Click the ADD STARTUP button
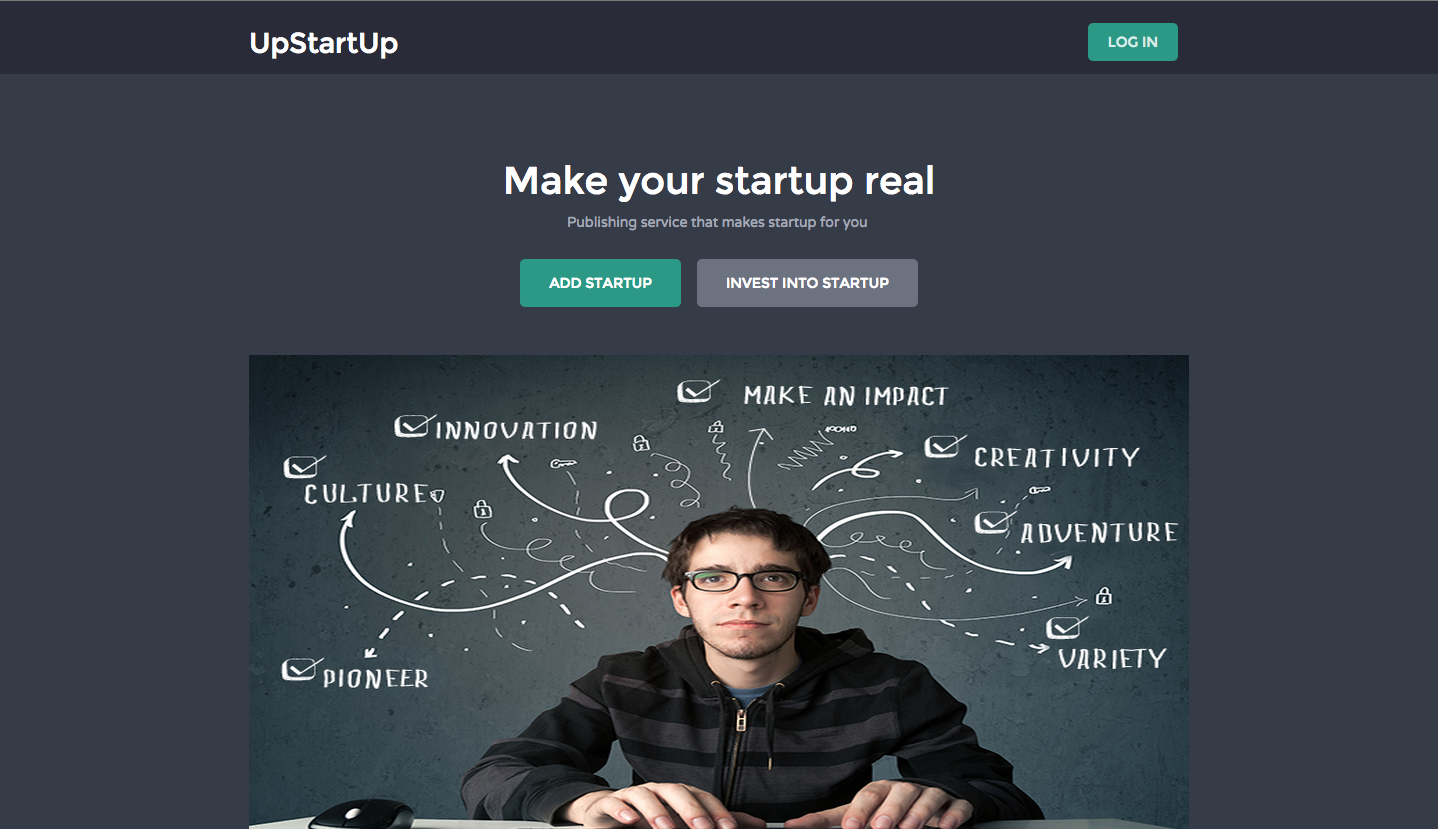 point(600,283)
